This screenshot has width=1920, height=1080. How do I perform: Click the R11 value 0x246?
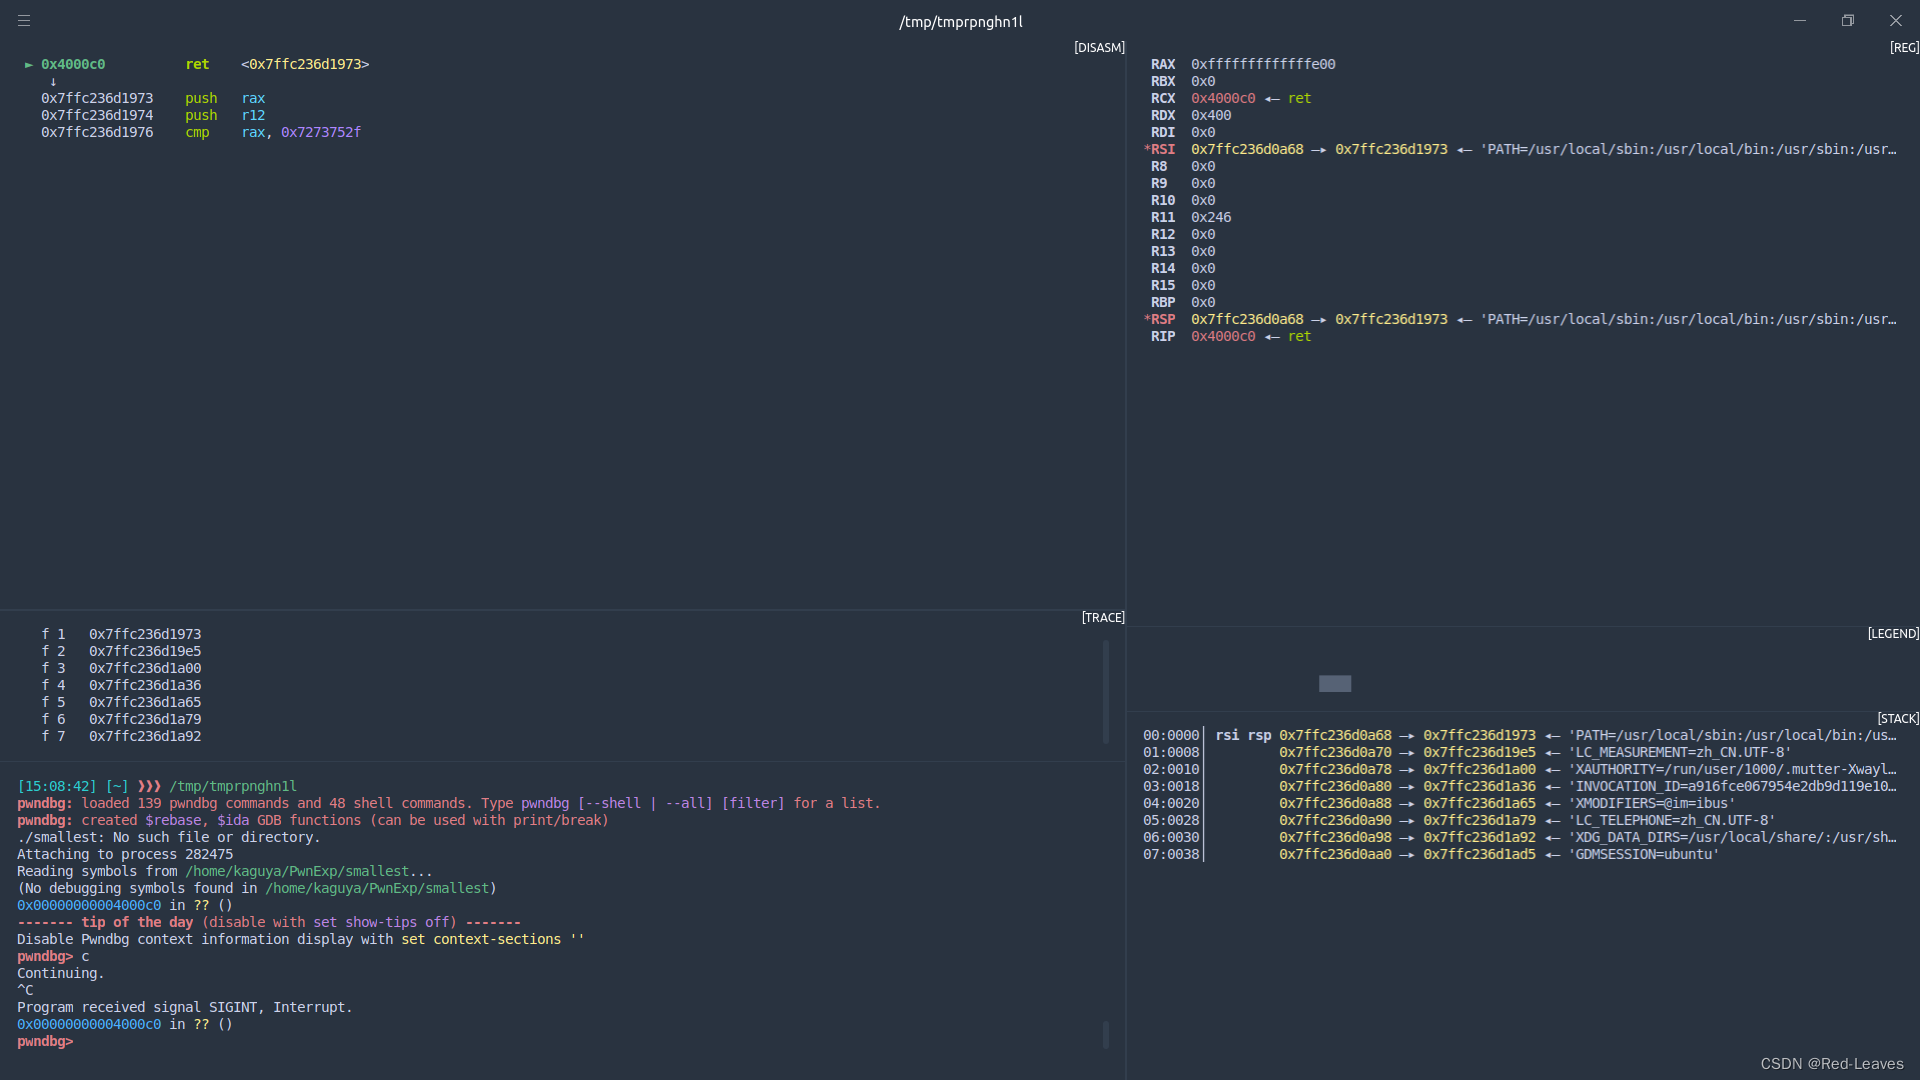click(1211, 217)
